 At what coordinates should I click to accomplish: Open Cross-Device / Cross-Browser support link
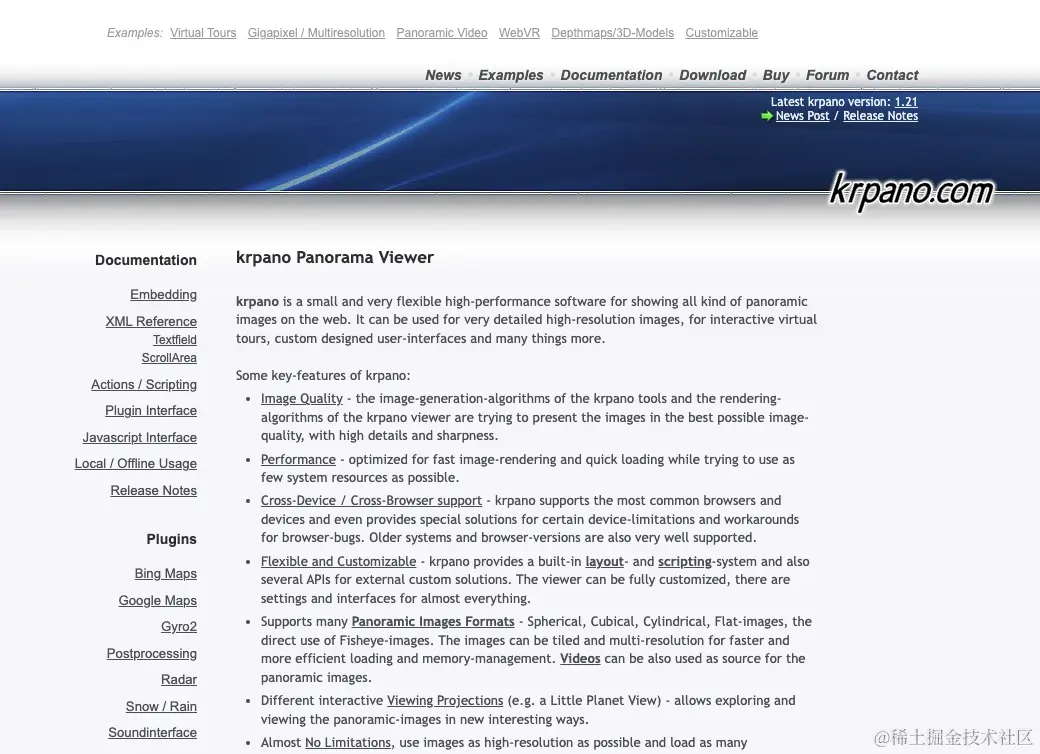[371, 501]
